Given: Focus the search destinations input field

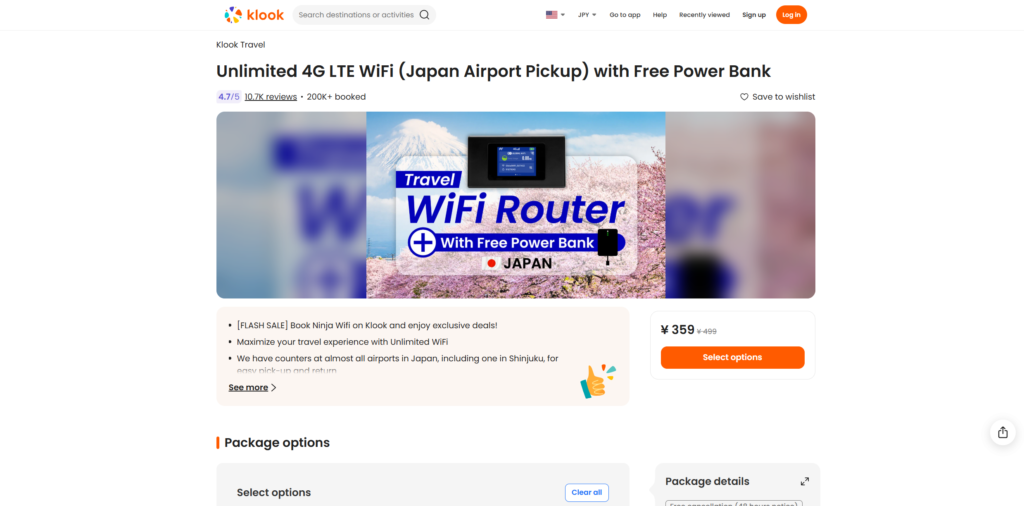Looking at the screenshot, I should 356,15.
